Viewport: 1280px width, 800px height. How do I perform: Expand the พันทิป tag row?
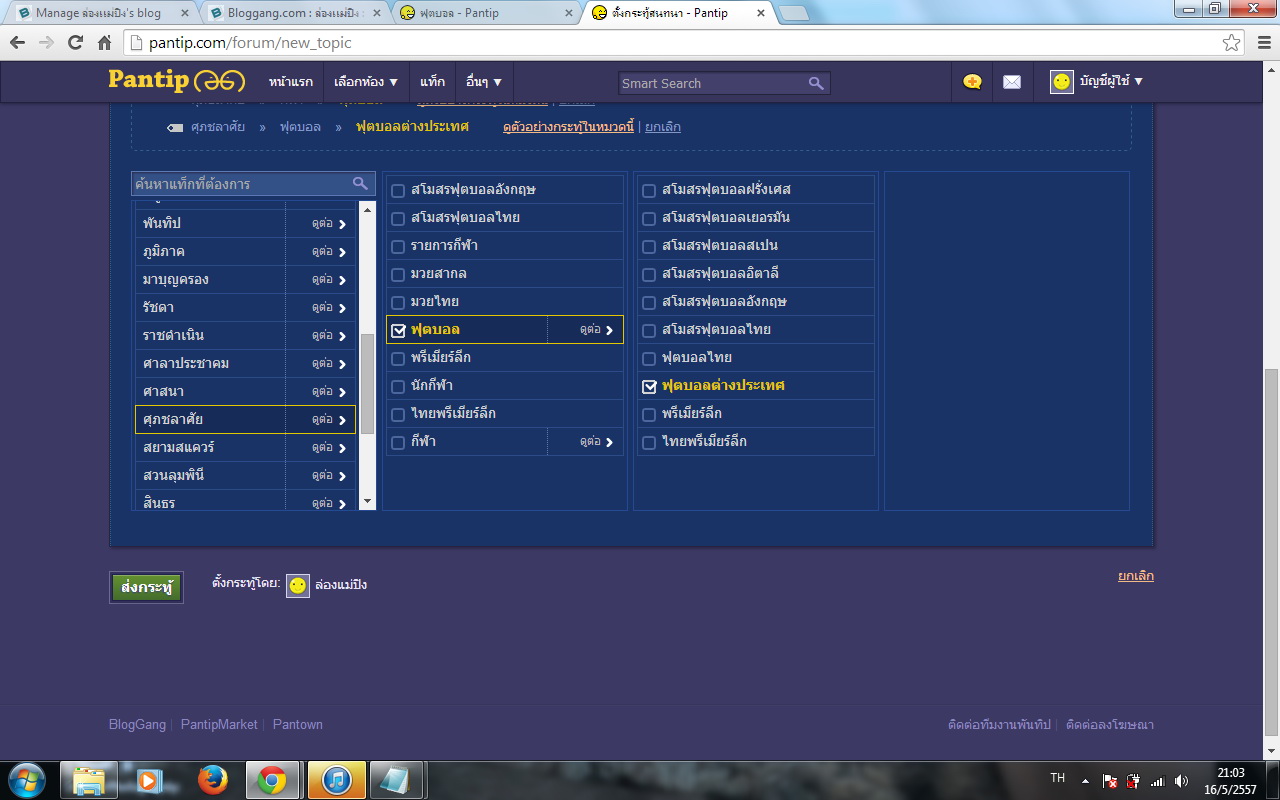(x=329, y=223)
